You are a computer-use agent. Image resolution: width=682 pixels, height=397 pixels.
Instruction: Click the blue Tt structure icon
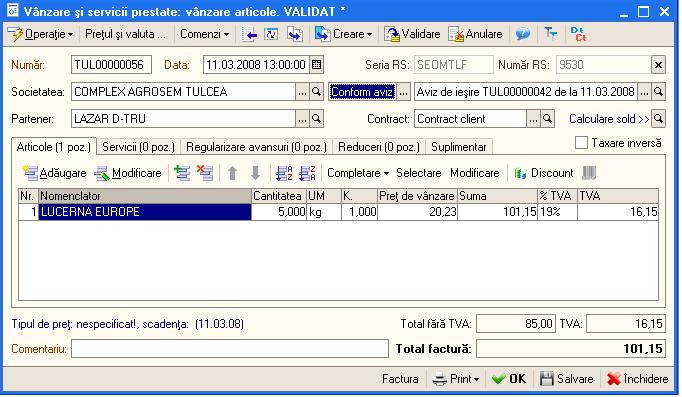(551, 33)
